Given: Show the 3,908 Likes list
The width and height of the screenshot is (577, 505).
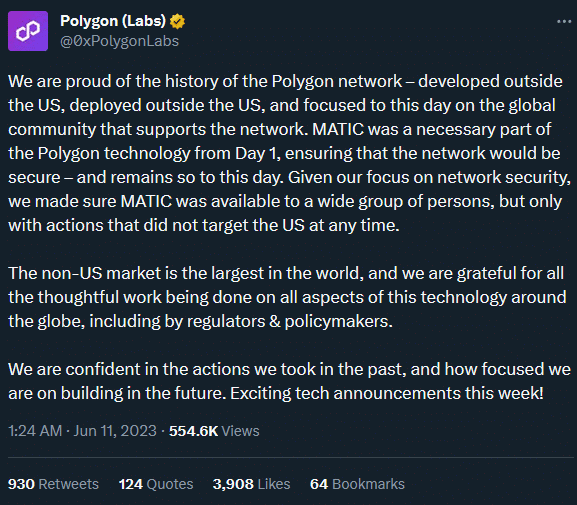Looking at the screenshot, I should tap(251, 484).
